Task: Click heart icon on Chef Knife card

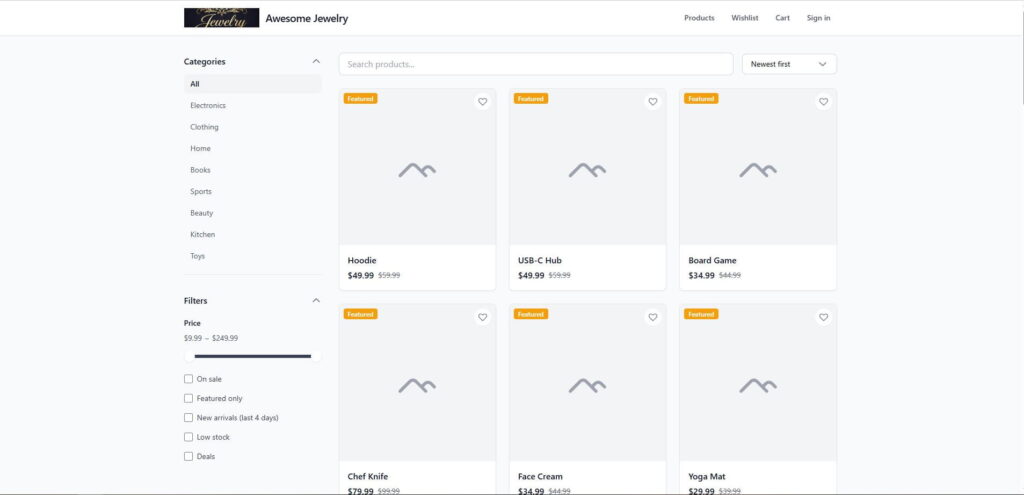Action: click(x=483, y=317)
